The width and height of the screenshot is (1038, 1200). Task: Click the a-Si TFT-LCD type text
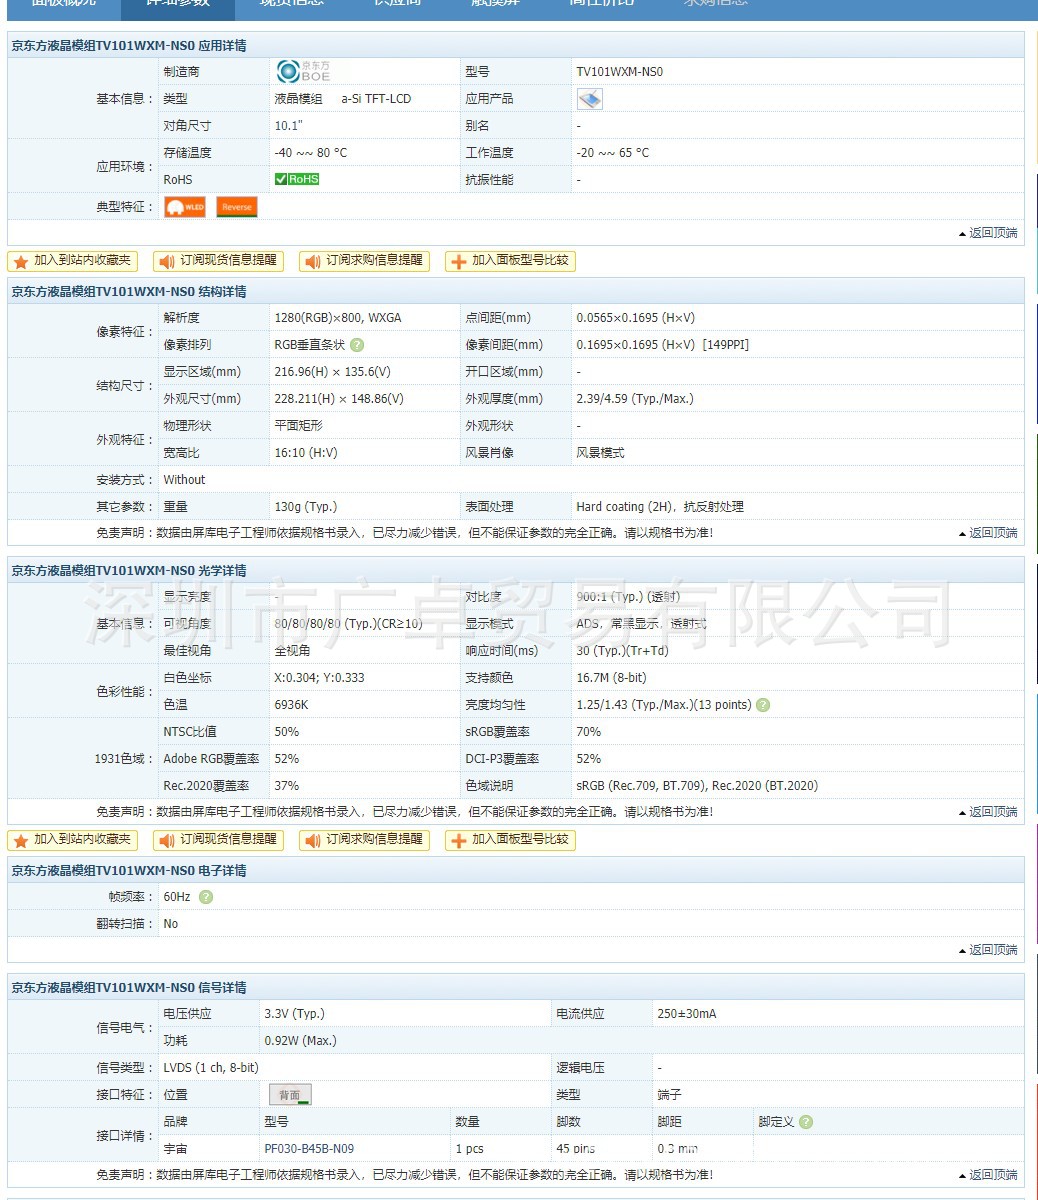coord(376,99)
